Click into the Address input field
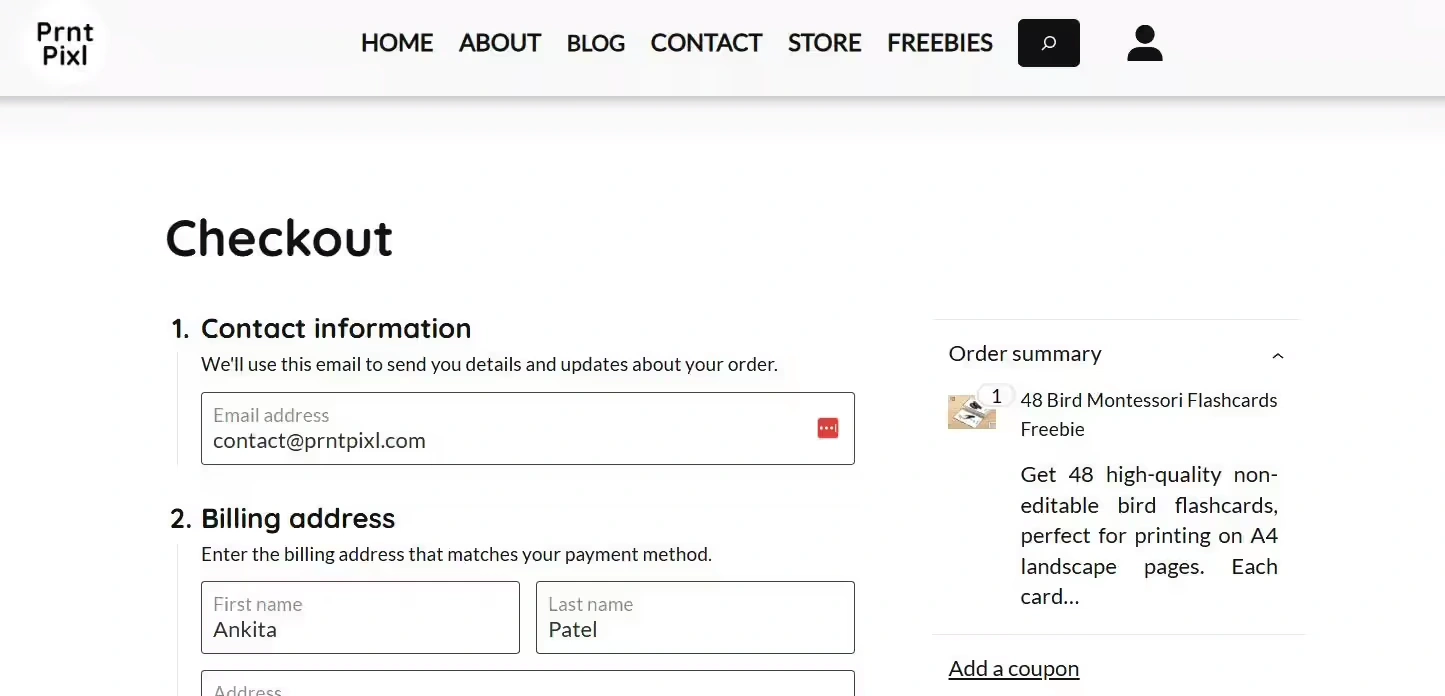Screen dimensions: 1445x696 click(x=528, y=683)
